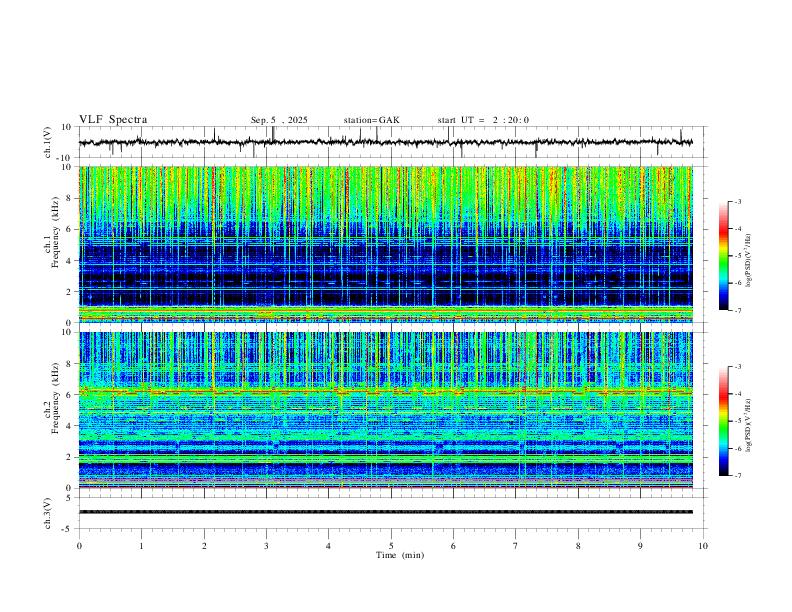Click the 'VLF Spectra' title text

[x=113, y=120]
